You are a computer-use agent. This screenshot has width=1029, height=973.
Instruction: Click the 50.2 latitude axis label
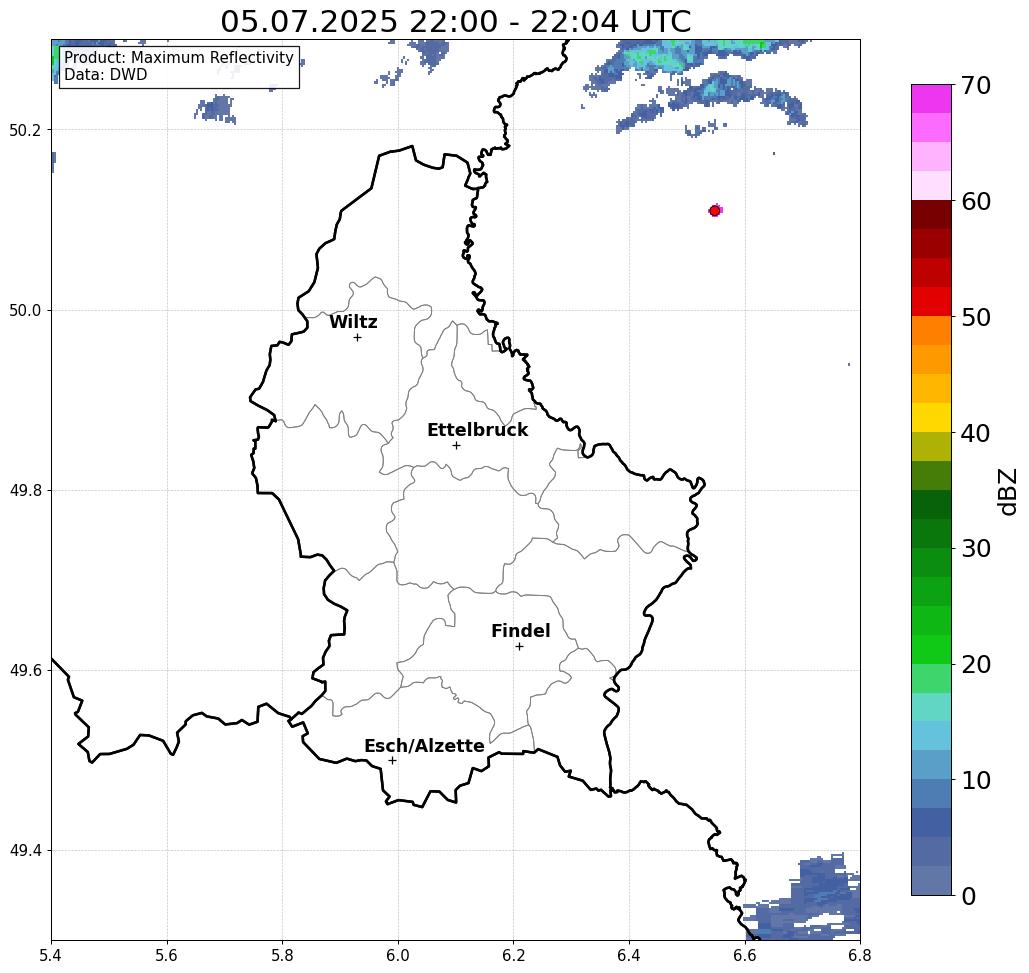[25, 130]
